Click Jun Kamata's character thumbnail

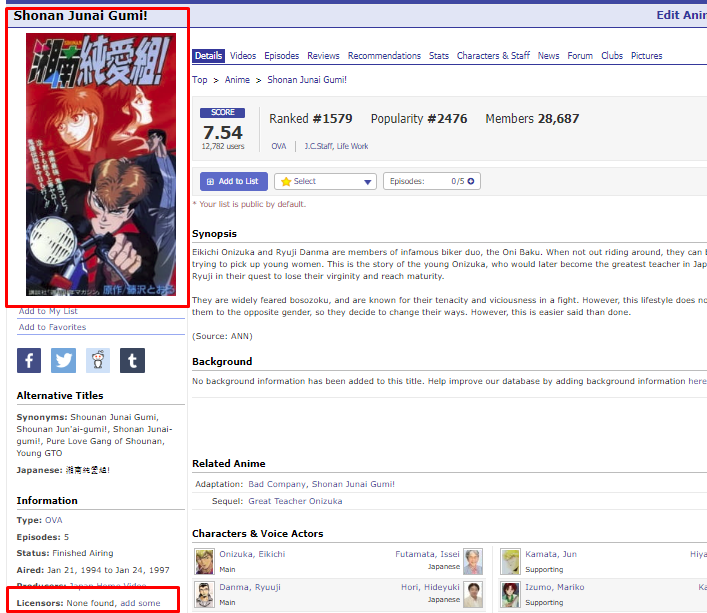click(x=510, y=561)
